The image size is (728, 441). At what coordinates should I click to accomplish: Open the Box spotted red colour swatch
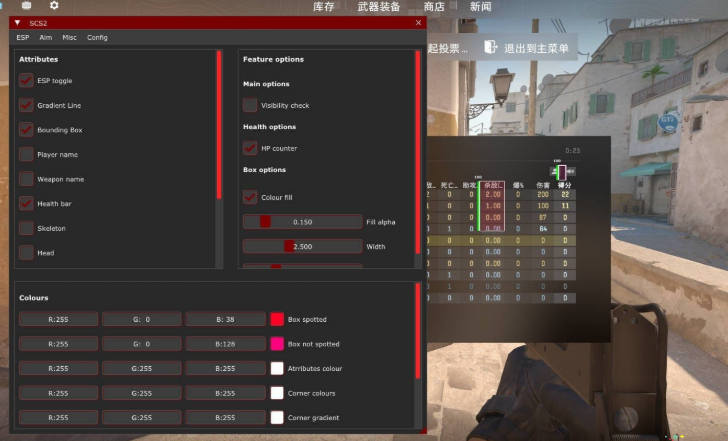(277, 319)
